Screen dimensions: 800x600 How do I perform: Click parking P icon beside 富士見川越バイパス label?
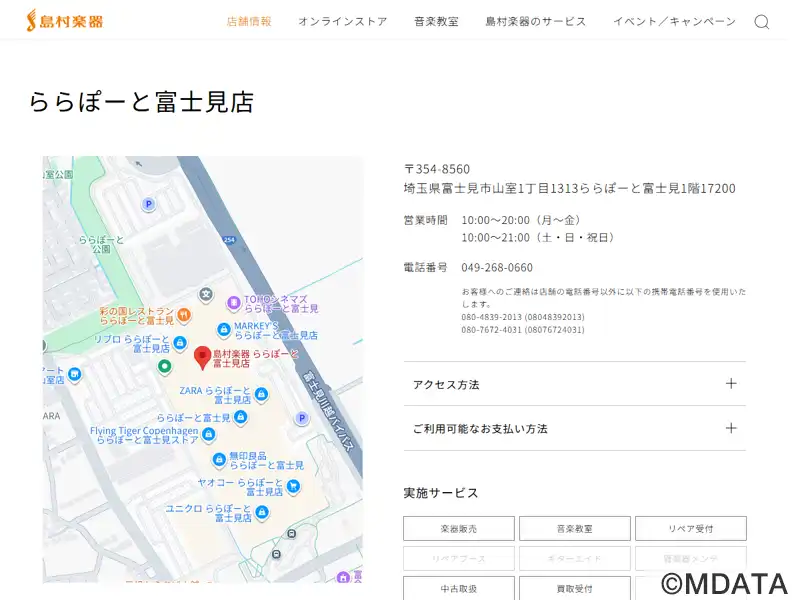pyautogui.click(x=302, y=418)
